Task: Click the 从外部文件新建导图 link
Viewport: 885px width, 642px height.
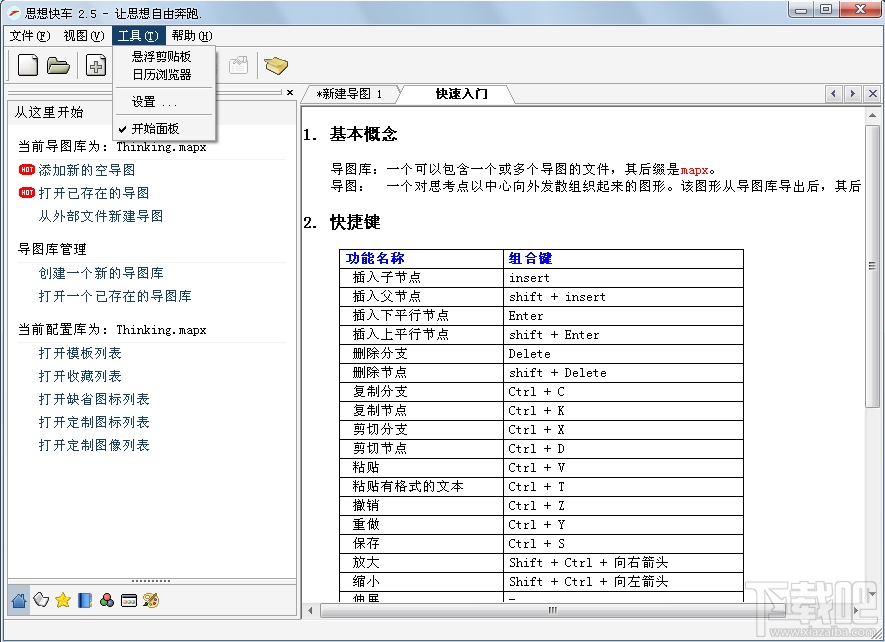Action: [101, 216]
